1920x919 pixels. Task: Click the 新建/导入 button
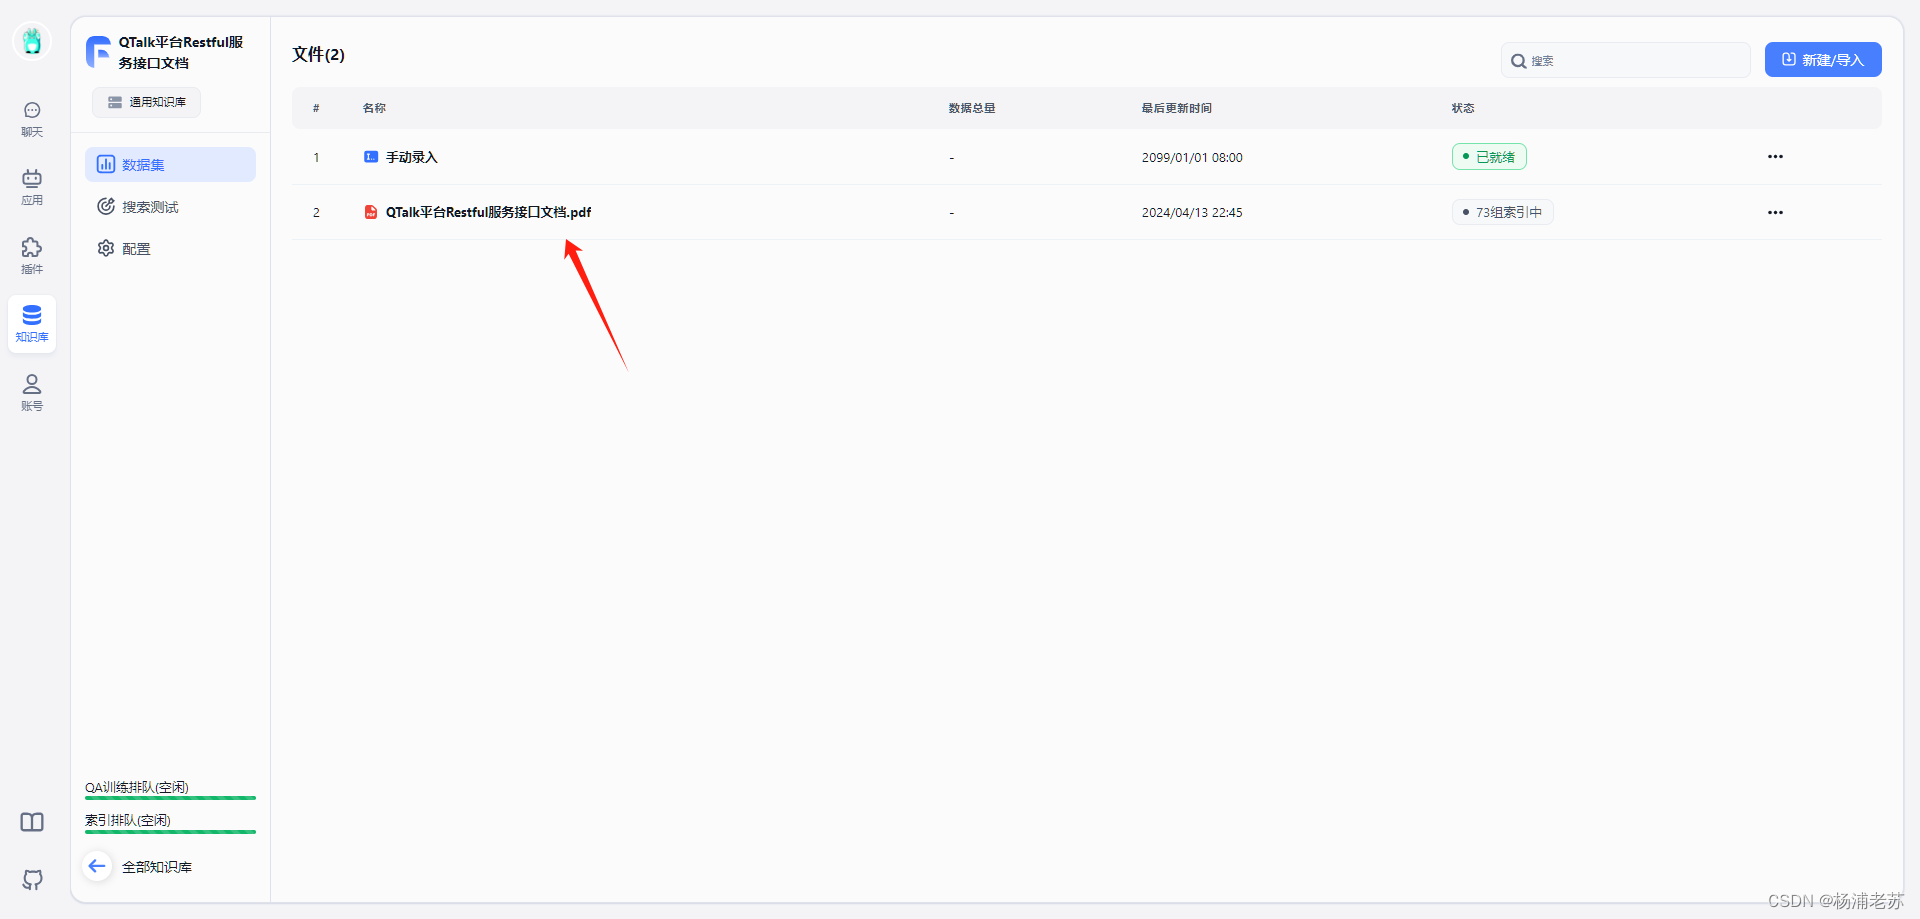[1823, 60]
